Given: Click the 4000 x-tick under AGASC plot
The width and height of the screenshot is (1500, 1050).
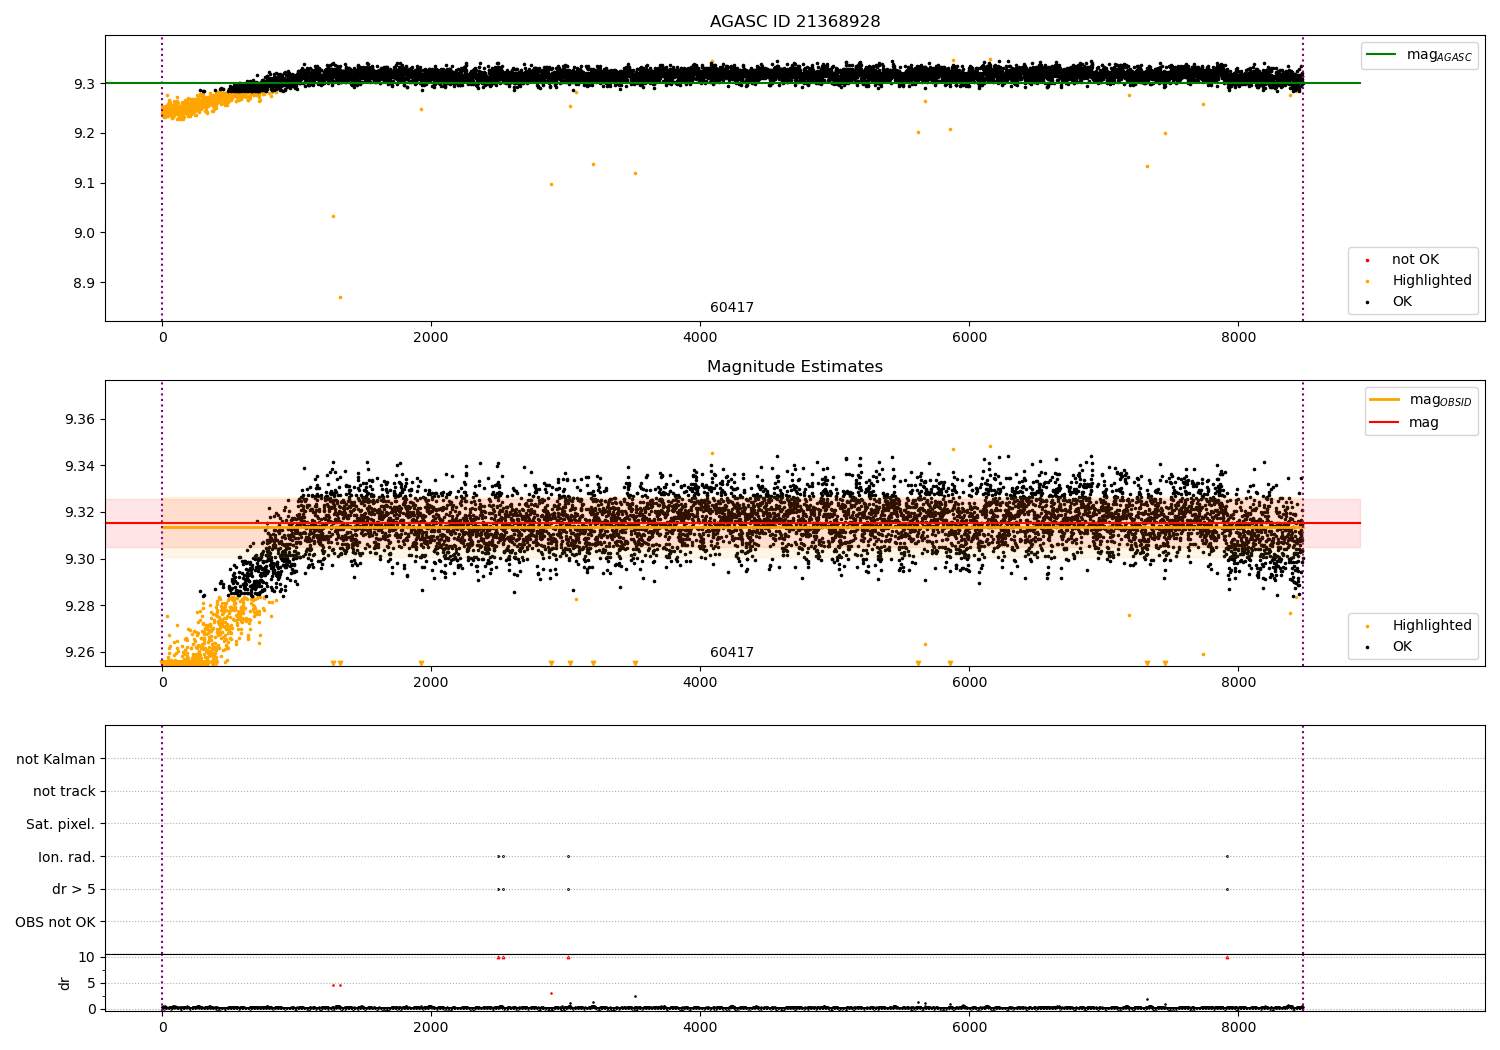Looking at the screenshot, I should [x=700, y=338].
